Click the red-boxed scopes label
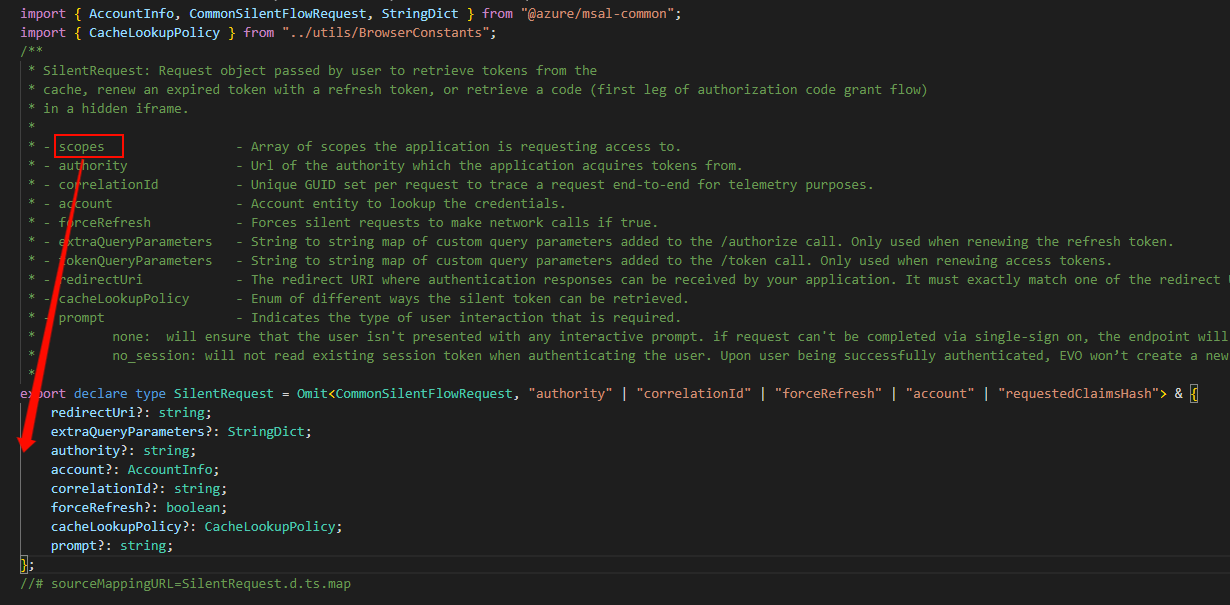Viewport: 1230px width, 605px height. coord(86,145)
